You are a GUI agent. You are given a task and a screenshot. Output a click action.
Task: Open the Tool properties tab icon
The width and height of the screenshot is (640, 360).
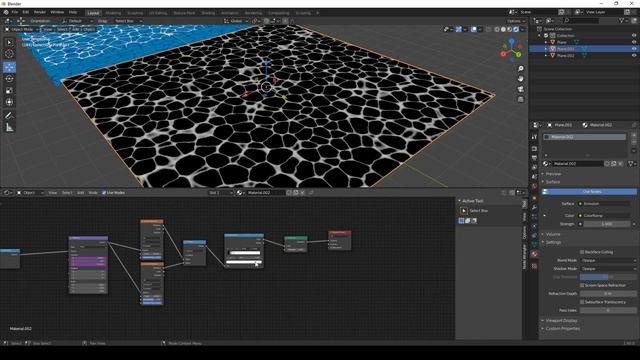(x=534, y=137)
